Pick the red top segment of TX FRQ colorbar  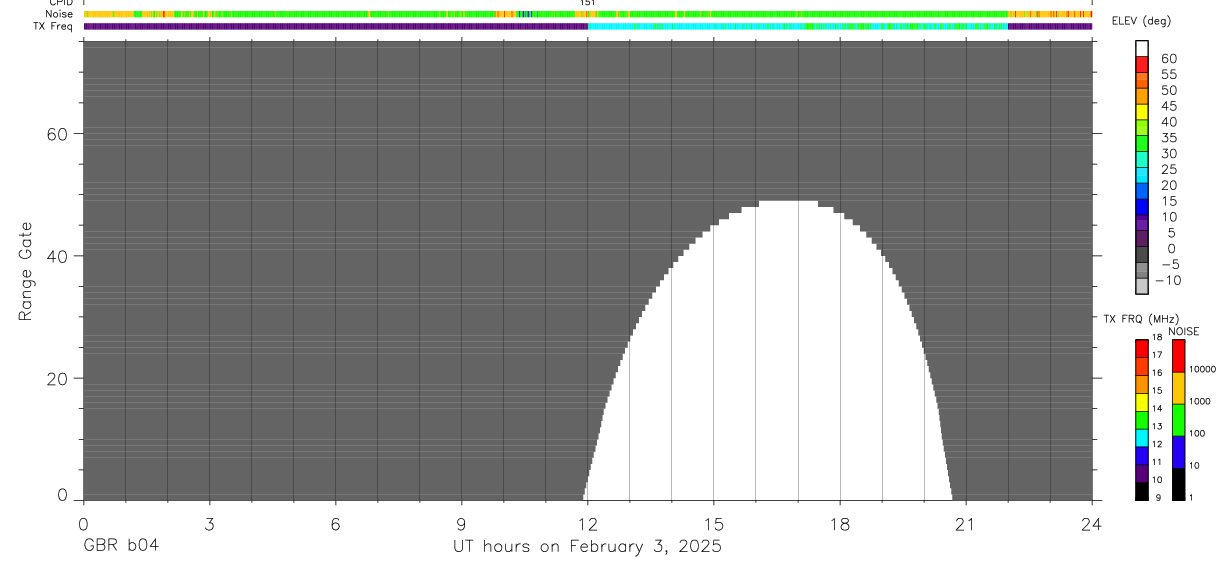[x=1142, y=349]
